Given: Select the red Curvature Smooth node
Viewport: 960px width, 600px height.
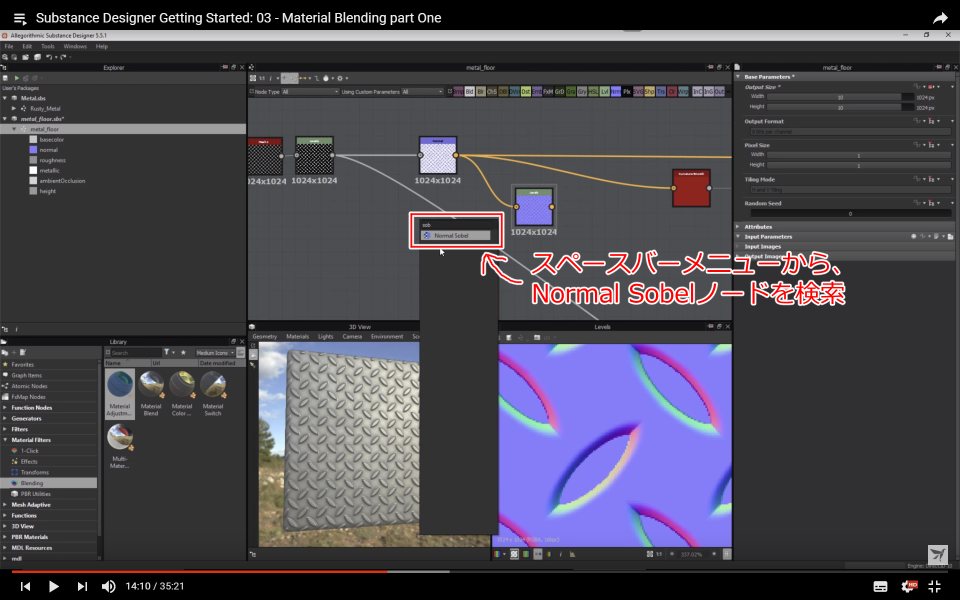Looking at the screenshot, I should tap(691, 188).
